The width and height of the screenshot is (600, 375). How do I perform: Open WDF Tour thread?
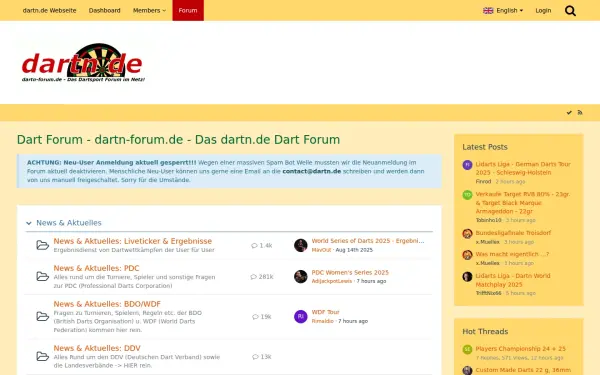(325, 312)
